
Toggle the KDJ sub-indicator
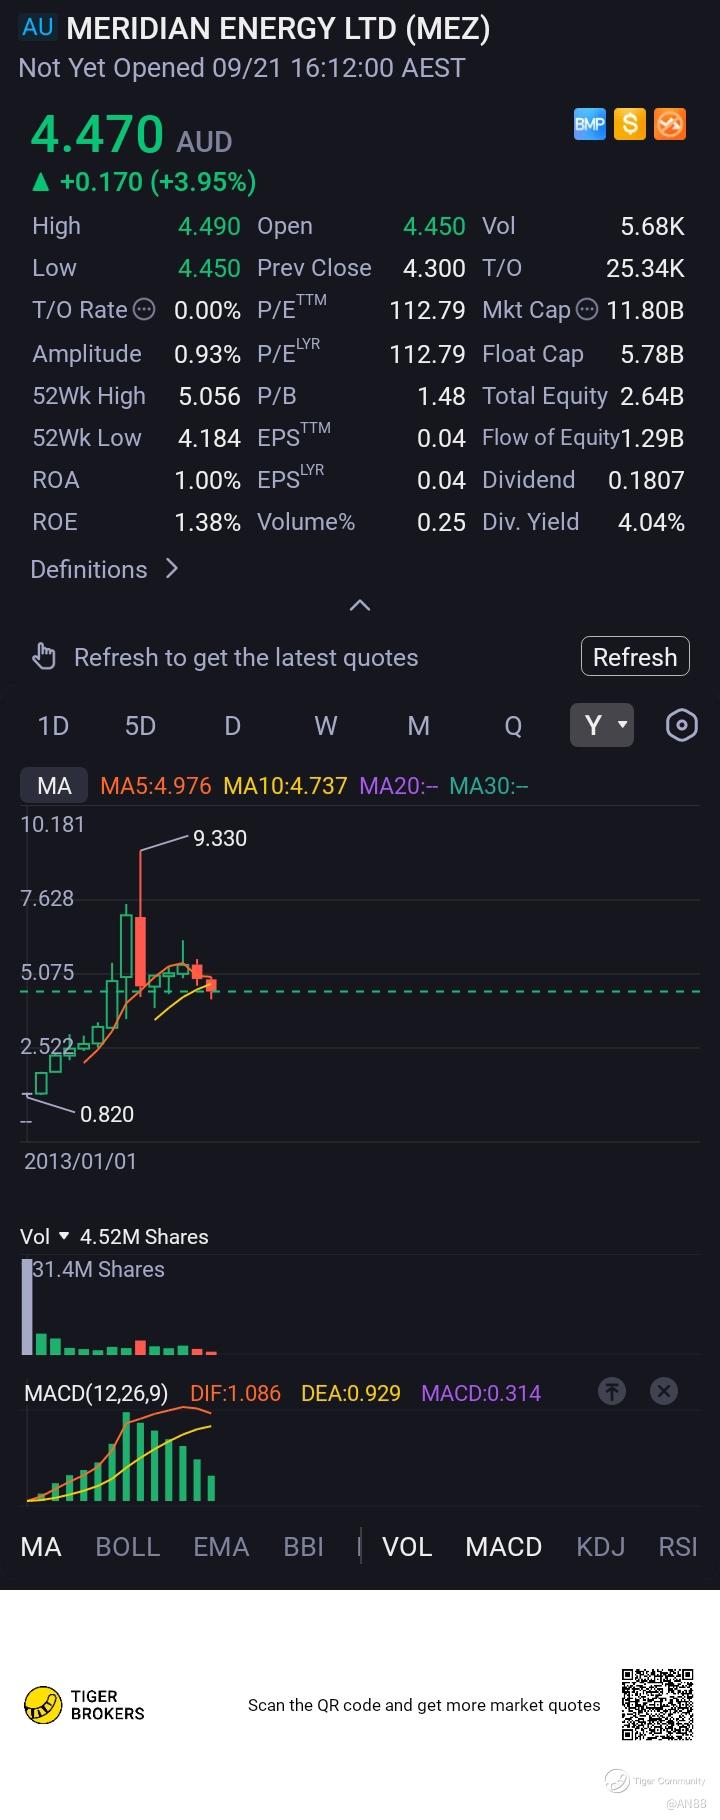[601, 1547]
